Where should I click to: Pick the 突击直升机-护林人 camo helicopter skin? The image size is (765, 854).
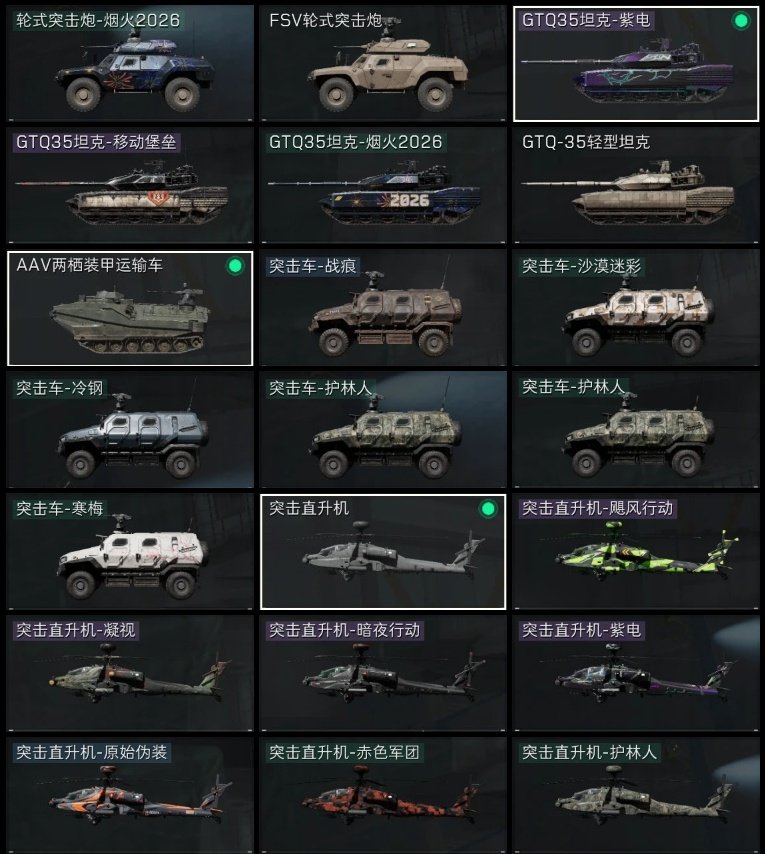636,795
